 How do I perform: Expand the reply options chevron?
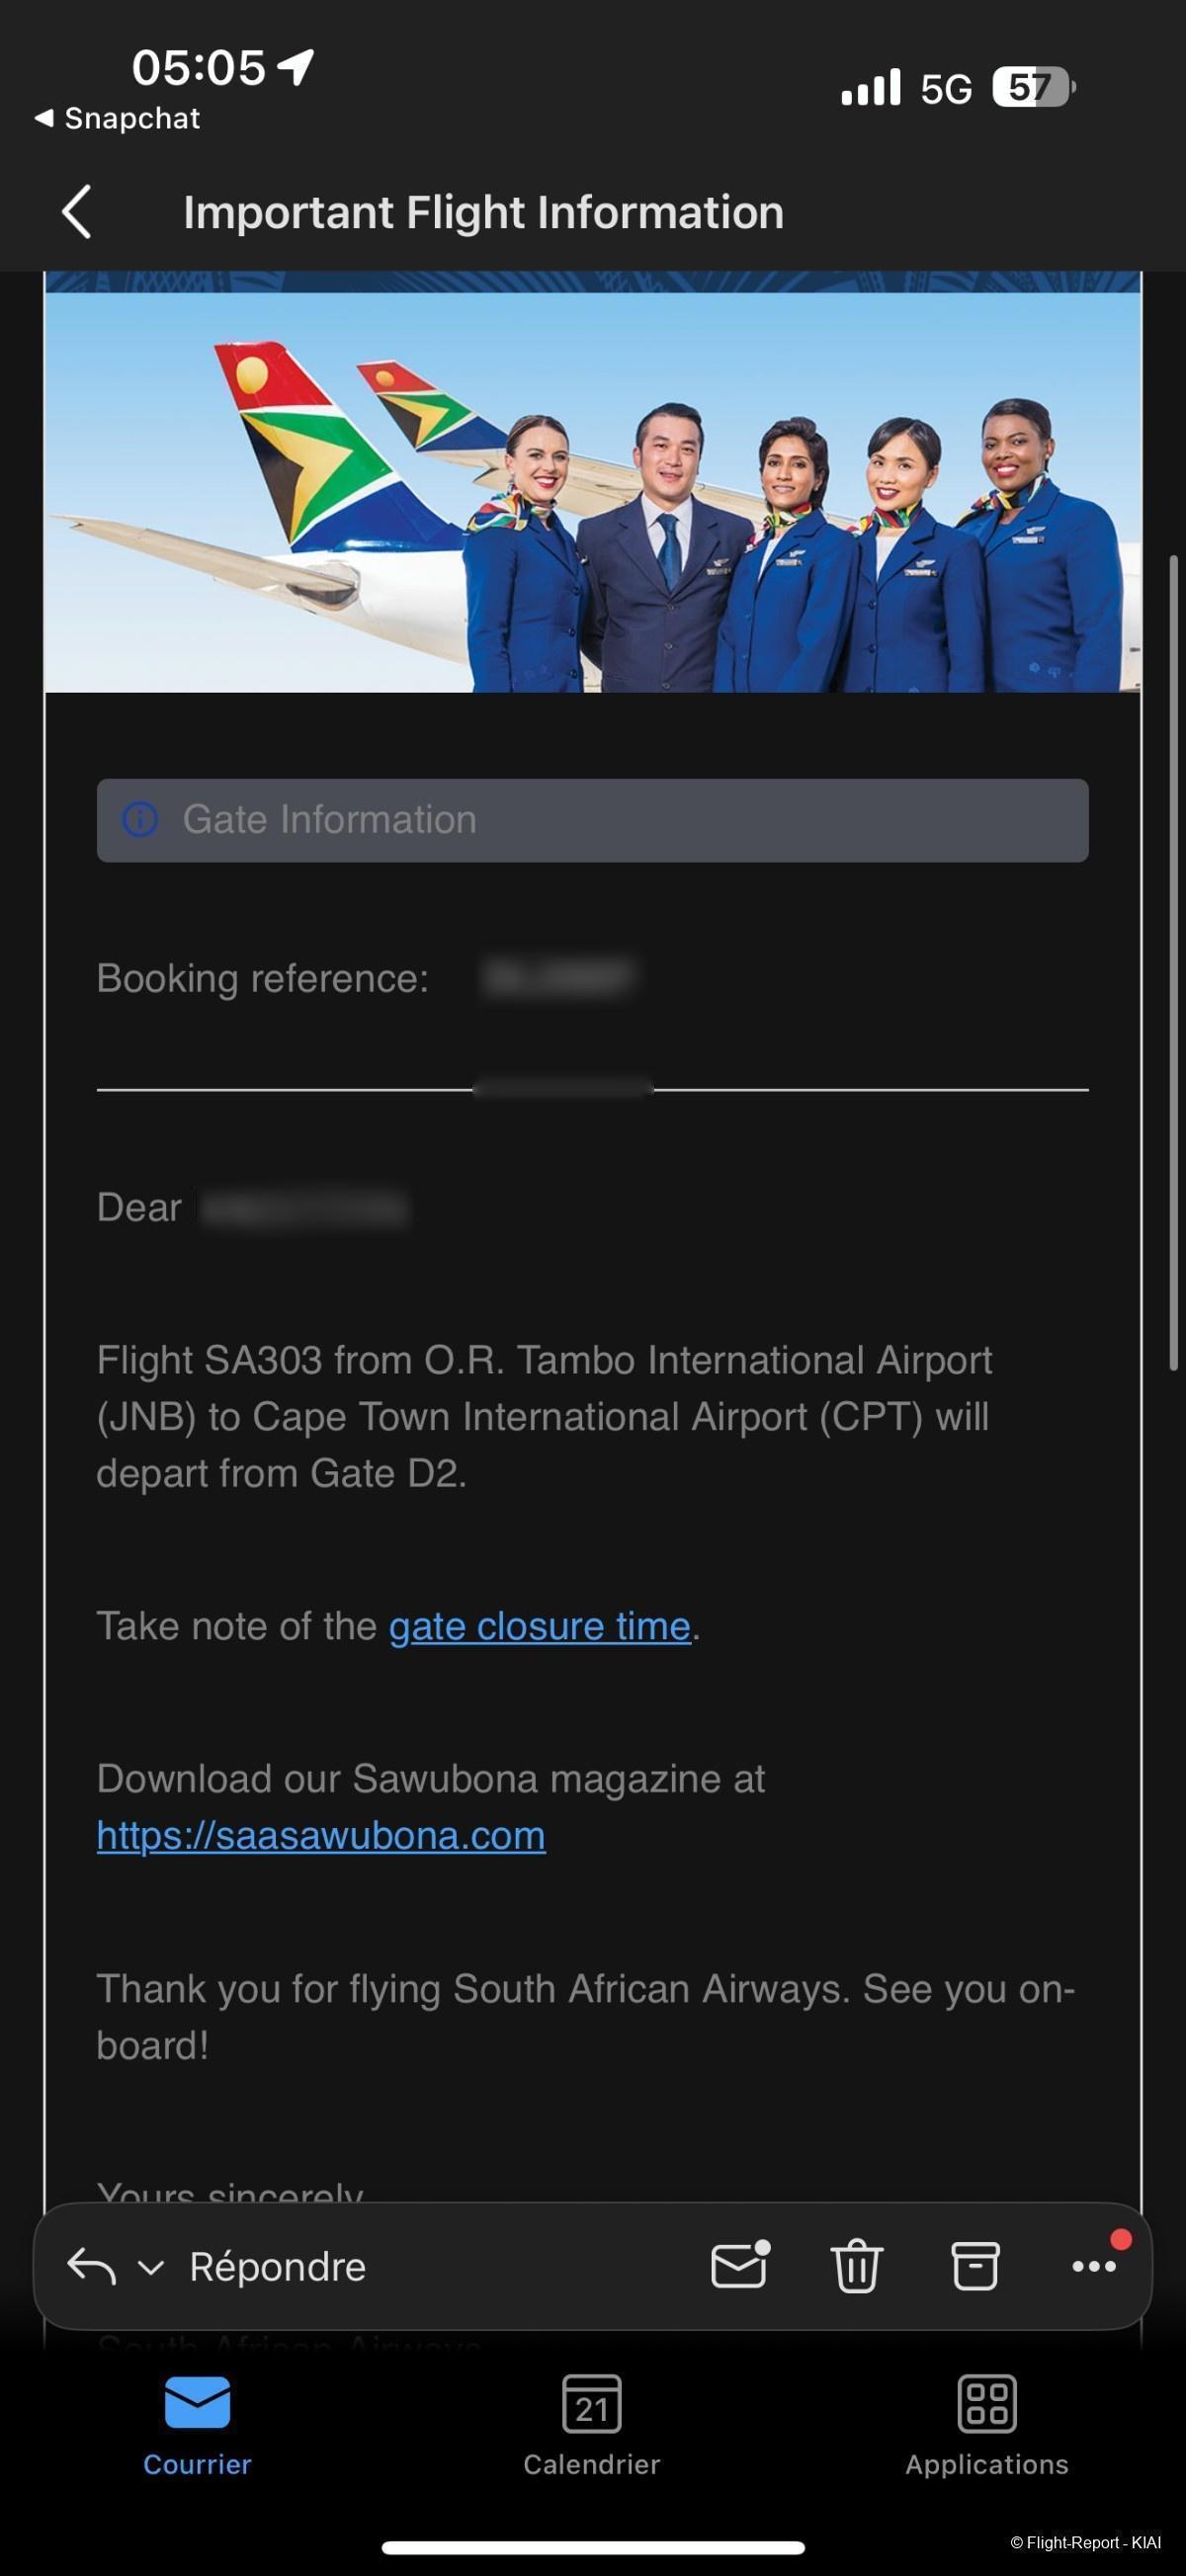tap(151, 2267)
